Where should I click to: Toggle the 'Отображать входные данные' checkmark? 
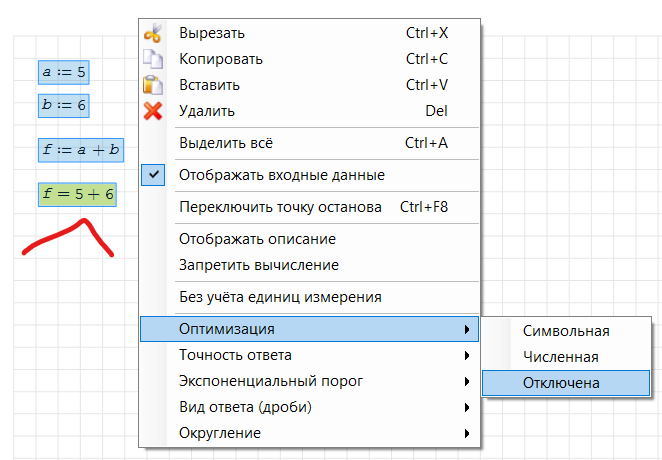click(x=152, y=175)
